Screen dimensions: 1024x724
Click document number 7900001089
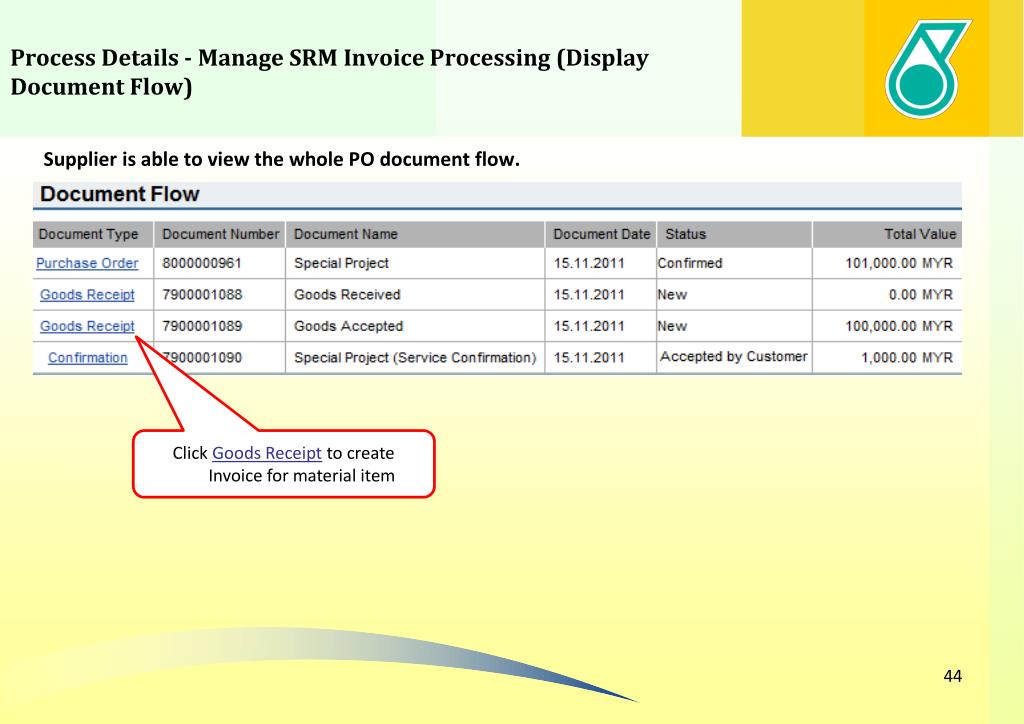(202, 326)
